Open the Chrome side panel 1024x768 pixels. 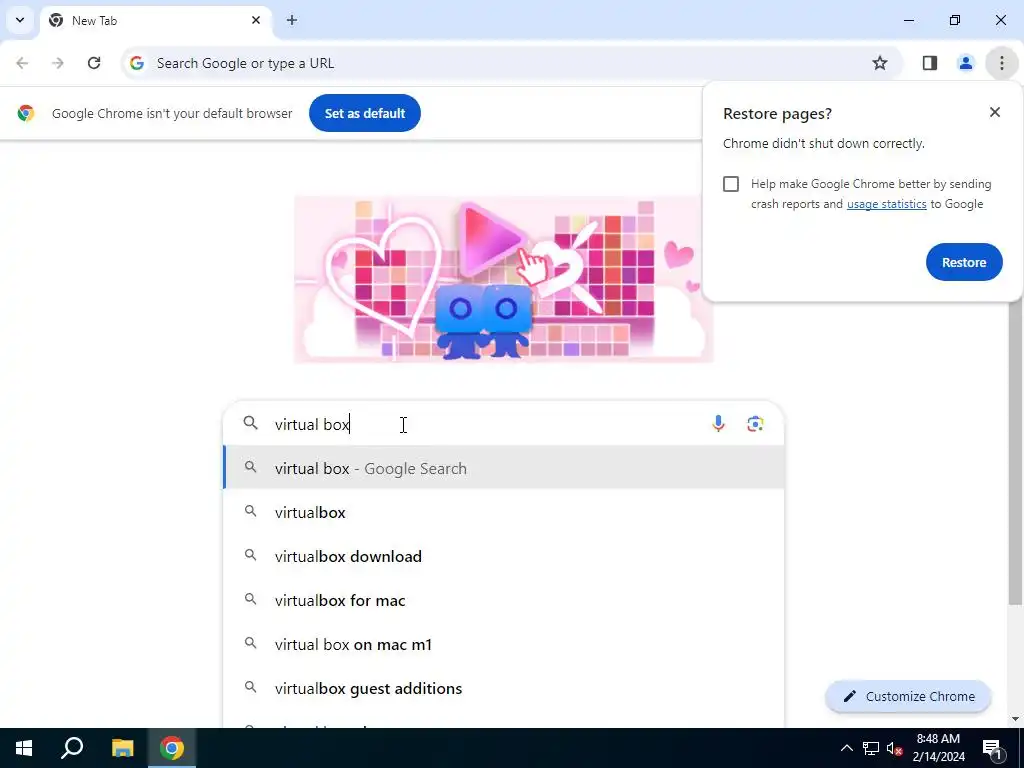pos(930,63)
